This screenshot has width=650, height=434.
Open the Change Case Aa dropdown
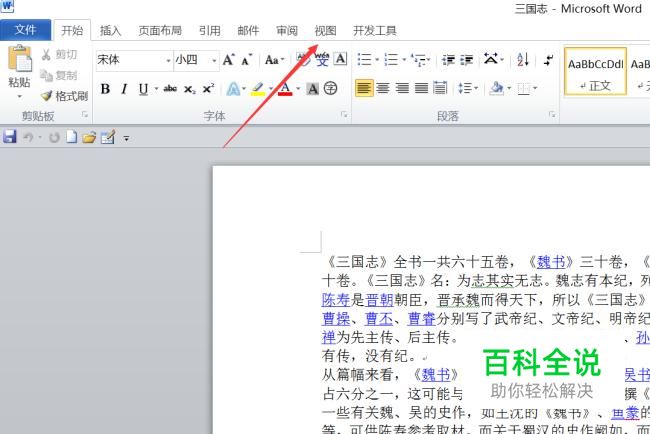coord(274,60)
